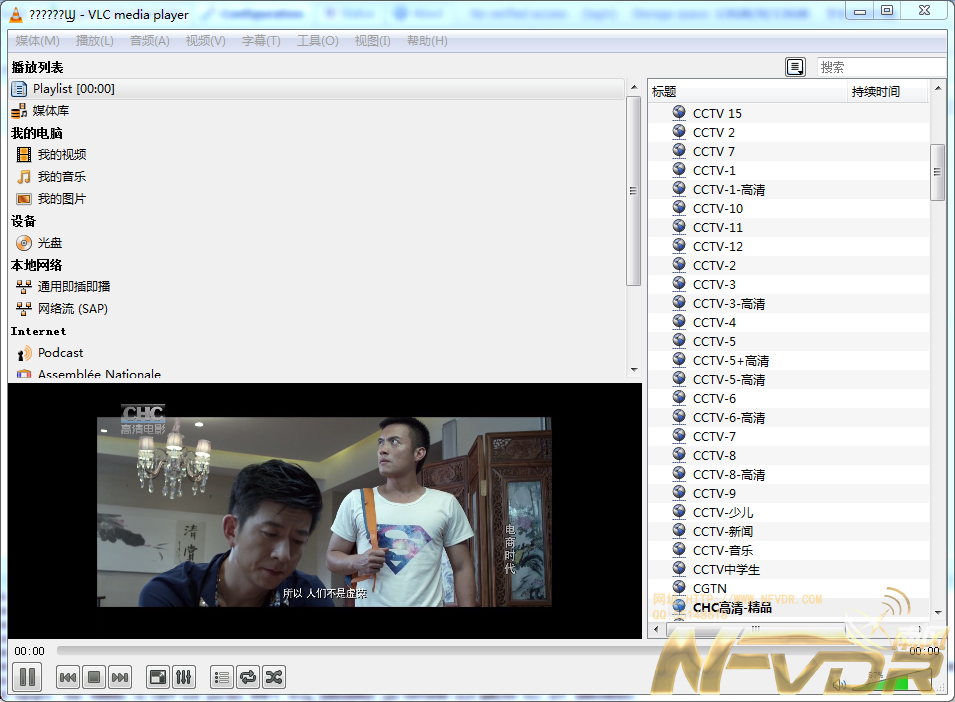Open the 媒体(M) menu
This screenshot has width=955, height=702.
(x=38, y=41)
